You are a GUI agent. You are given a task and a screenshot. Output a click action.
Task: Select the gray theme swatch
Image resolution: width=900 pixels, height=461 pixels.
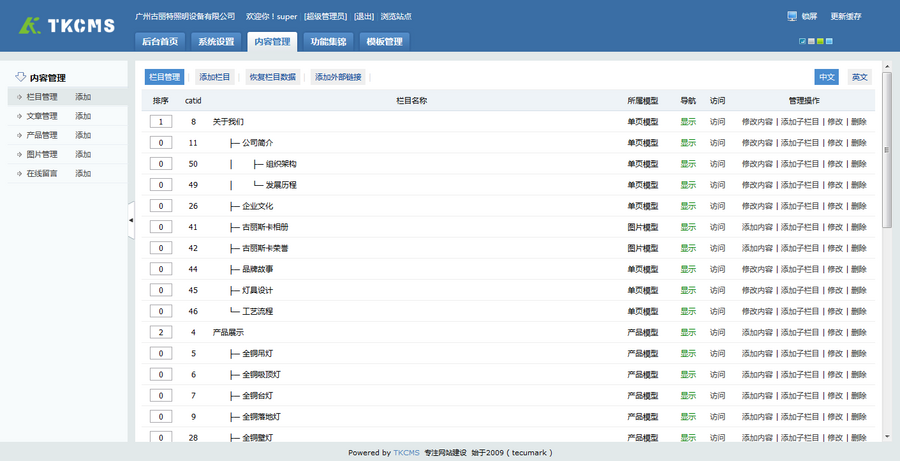coord(811,41)
